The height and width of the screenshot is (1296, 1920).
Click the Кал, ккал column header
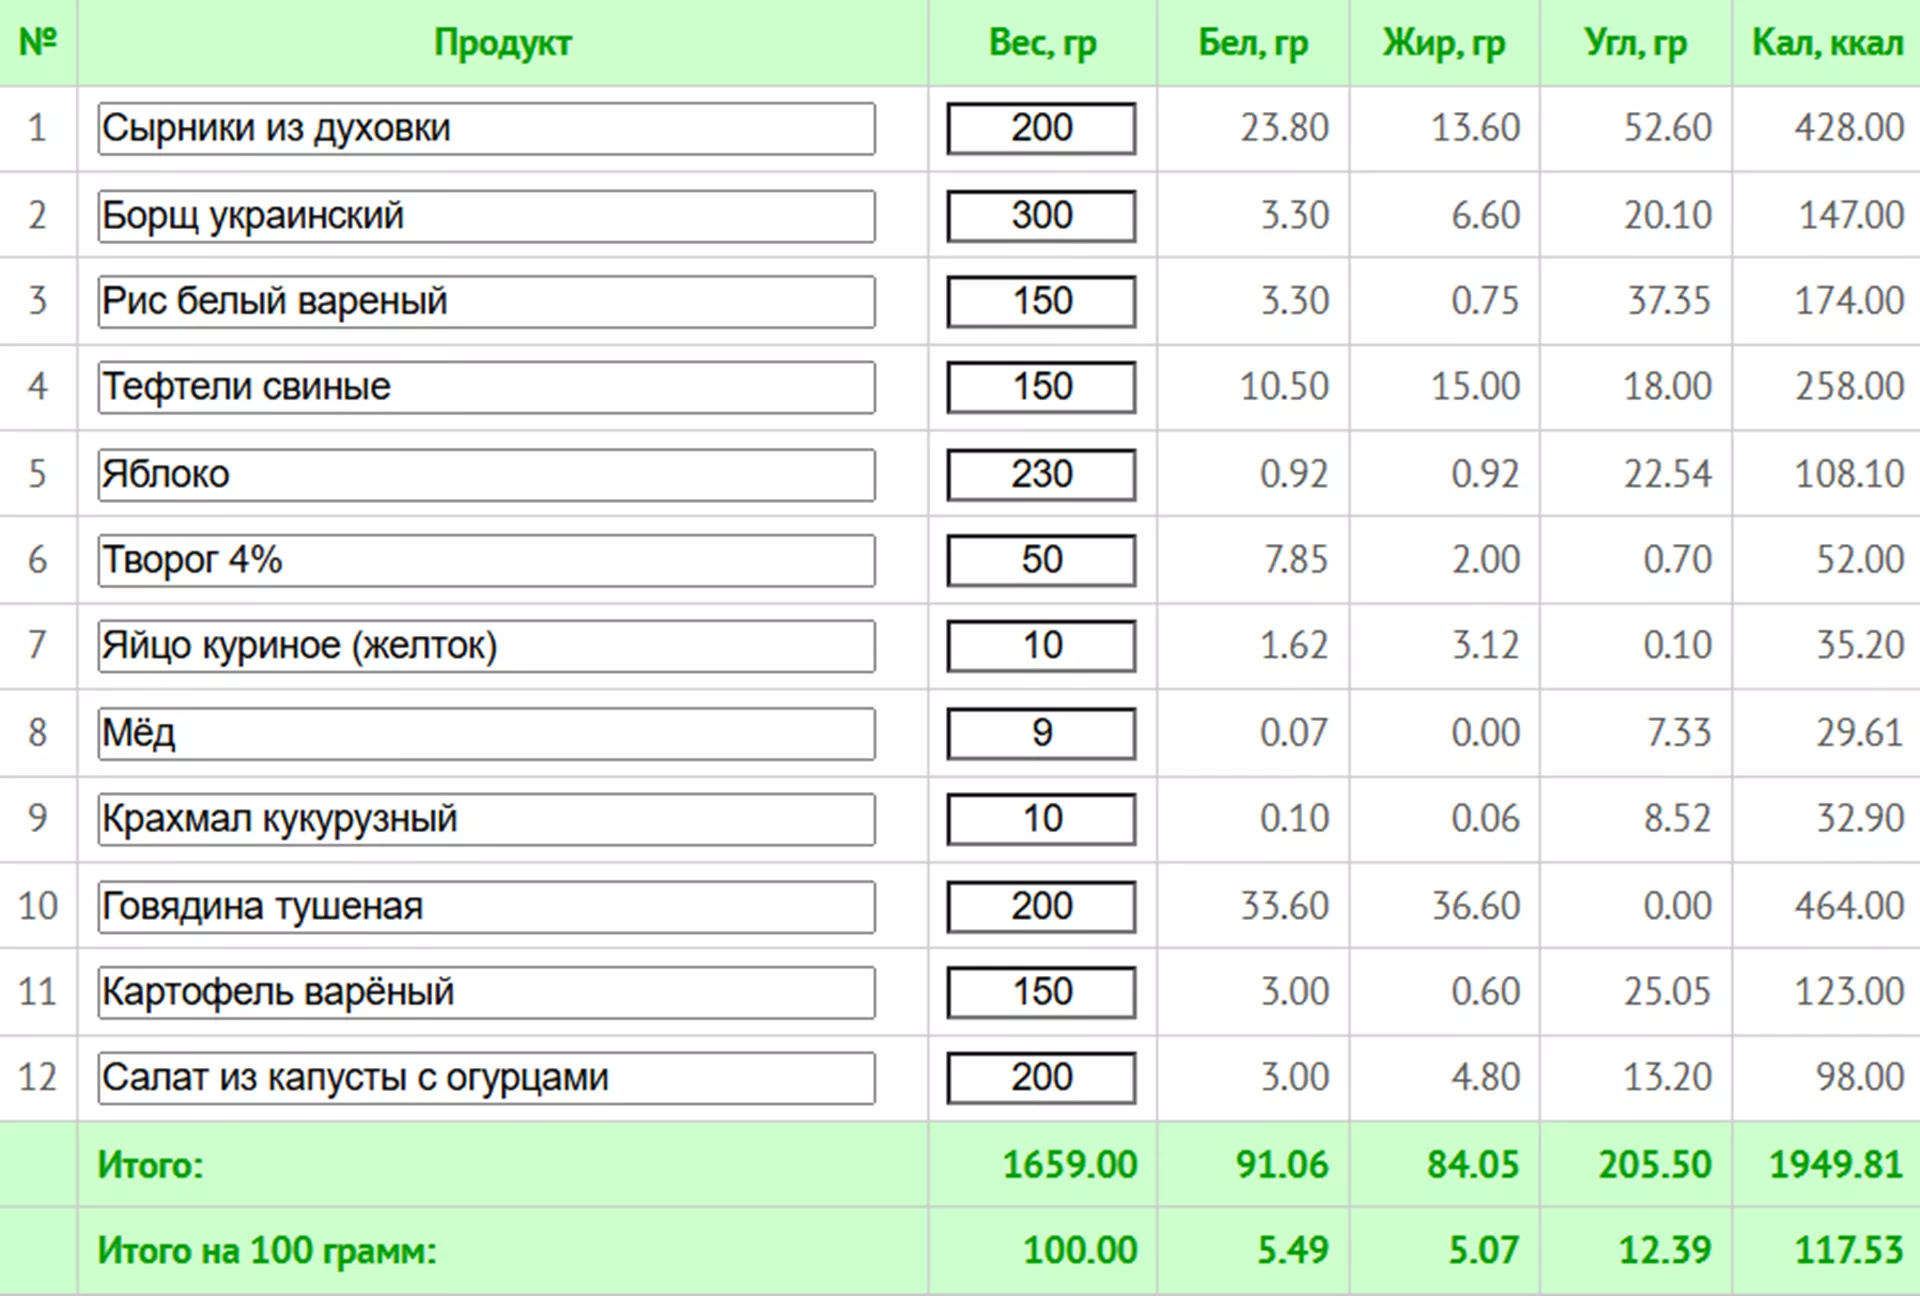(x=1827, y=43)
